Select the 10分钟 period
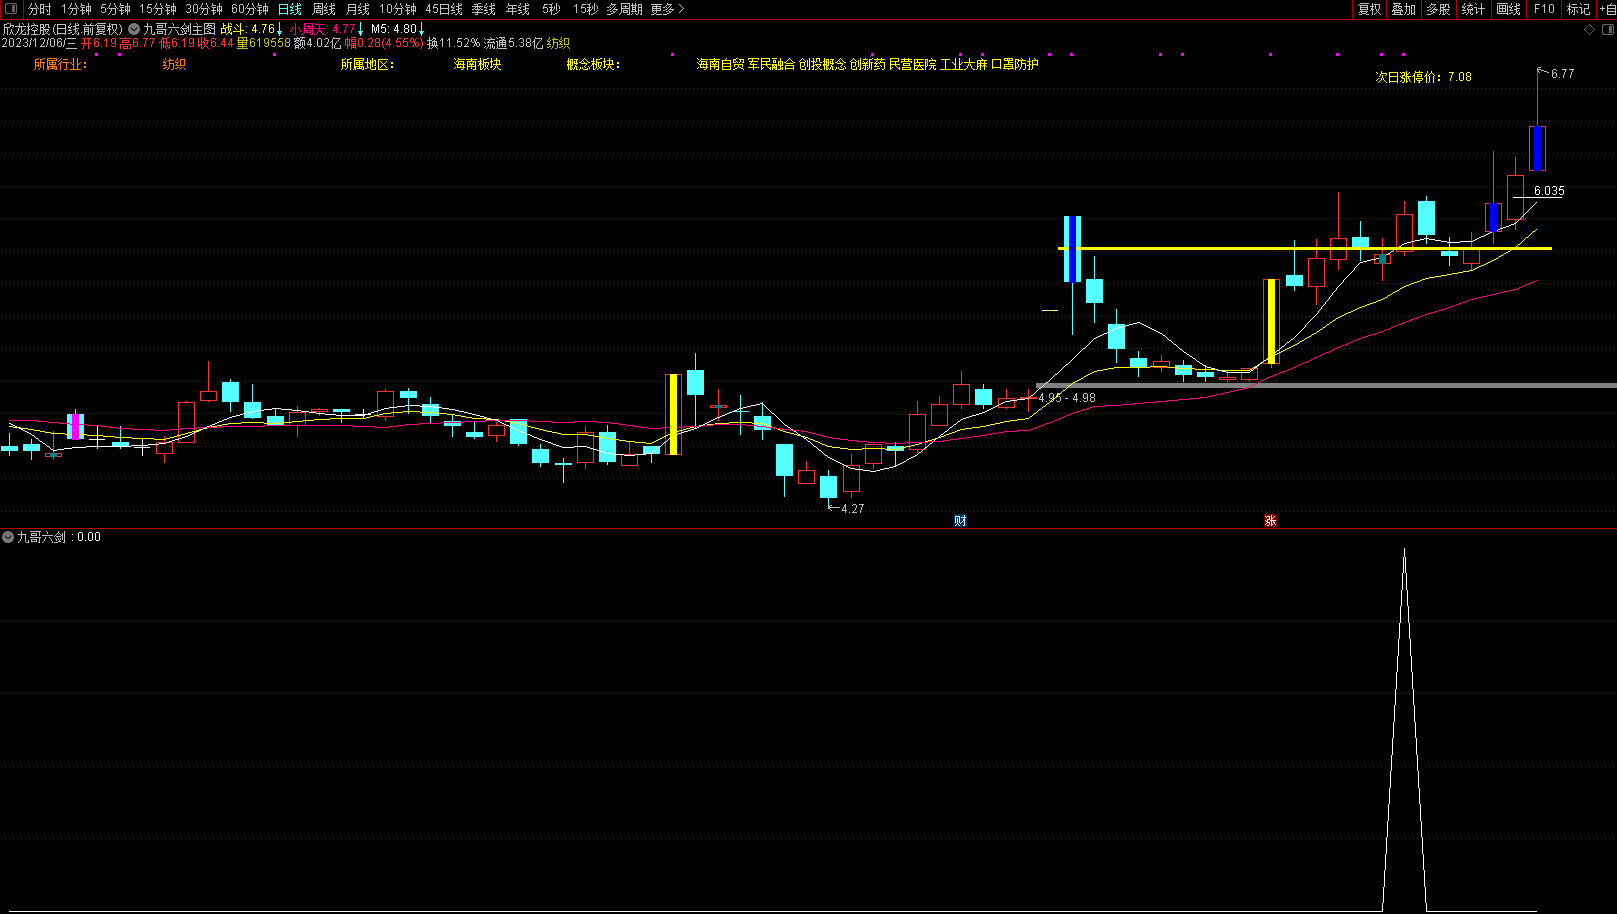1617x914 pixels. coord(398,9)
